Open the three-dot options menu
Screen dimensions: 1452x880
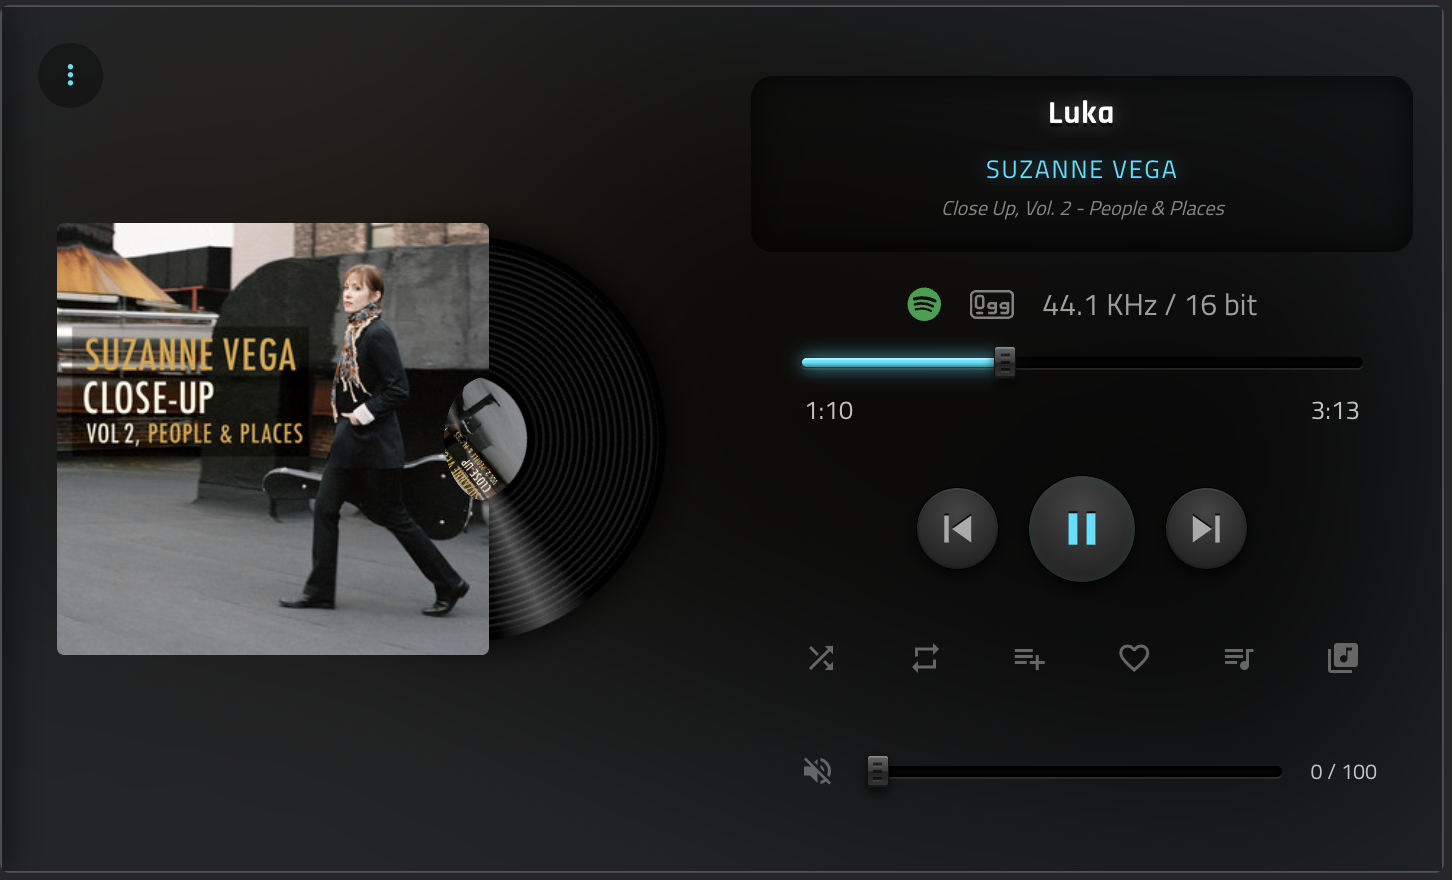(x=70, y=75)
